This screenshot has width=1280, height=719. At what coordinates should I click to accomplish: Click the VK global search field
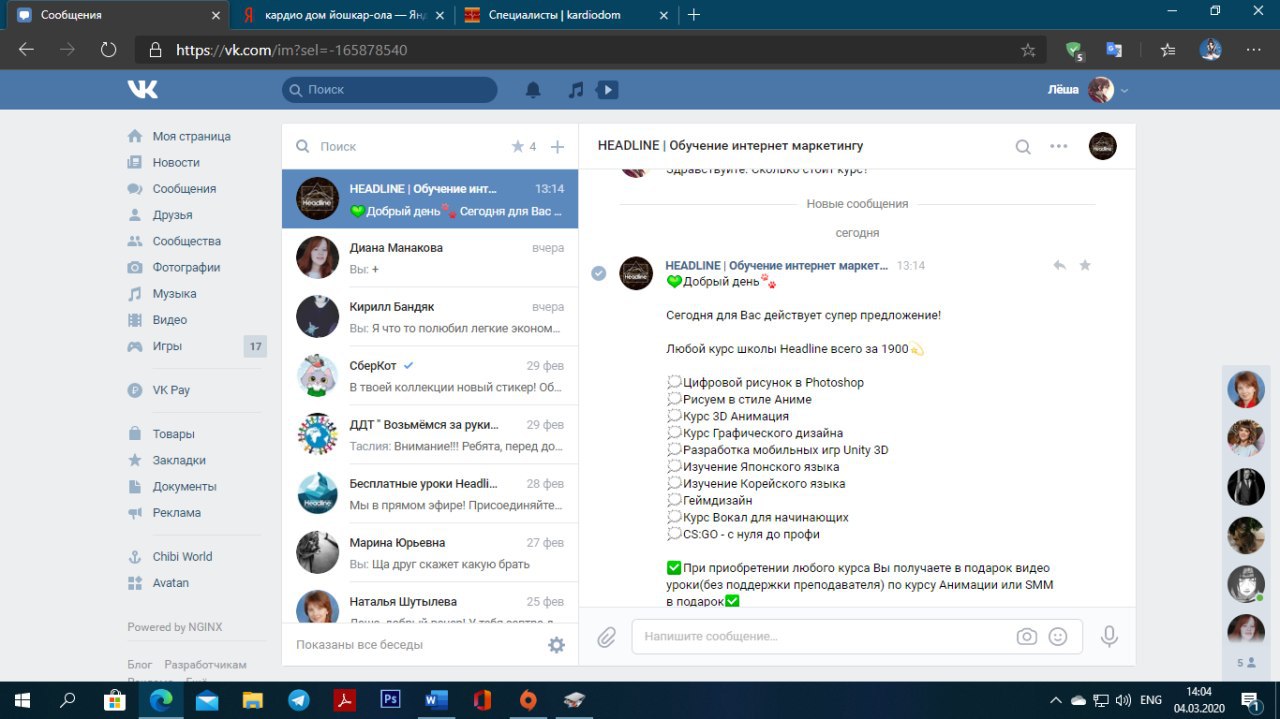pos(389,90)
